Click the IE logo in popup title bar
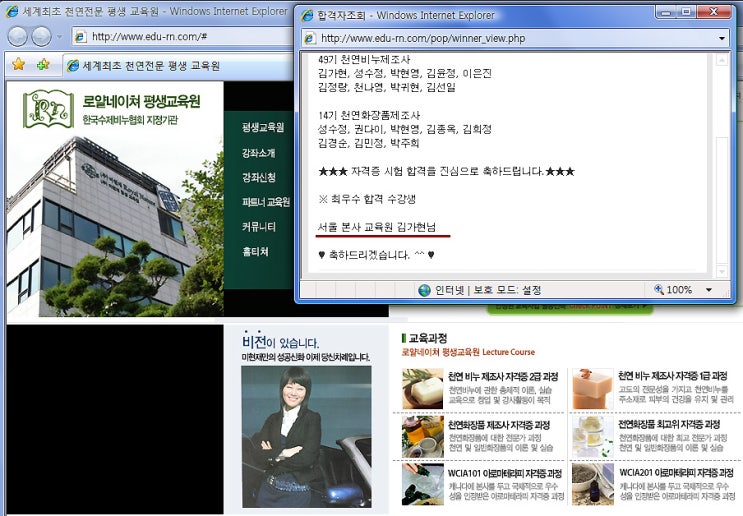 [x=308, y=15]
